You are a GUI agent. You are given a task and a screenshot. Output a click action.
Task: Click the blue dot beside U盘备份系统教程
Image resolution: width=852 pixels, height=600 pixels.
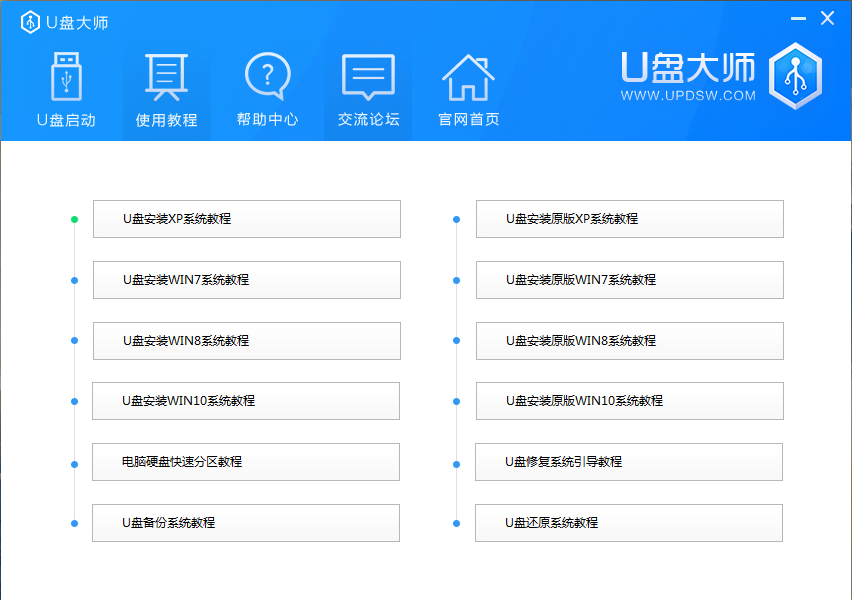pos(72,522)
